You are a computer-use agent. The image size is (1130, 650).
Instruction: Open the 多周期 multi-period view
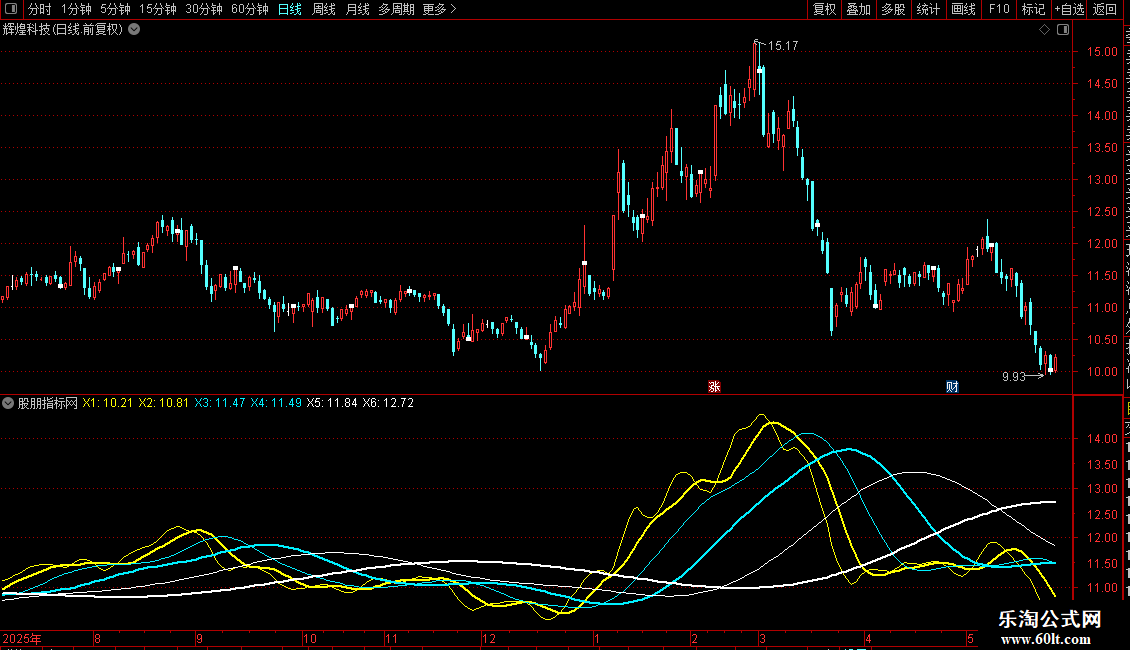click(x=396, y=9)
